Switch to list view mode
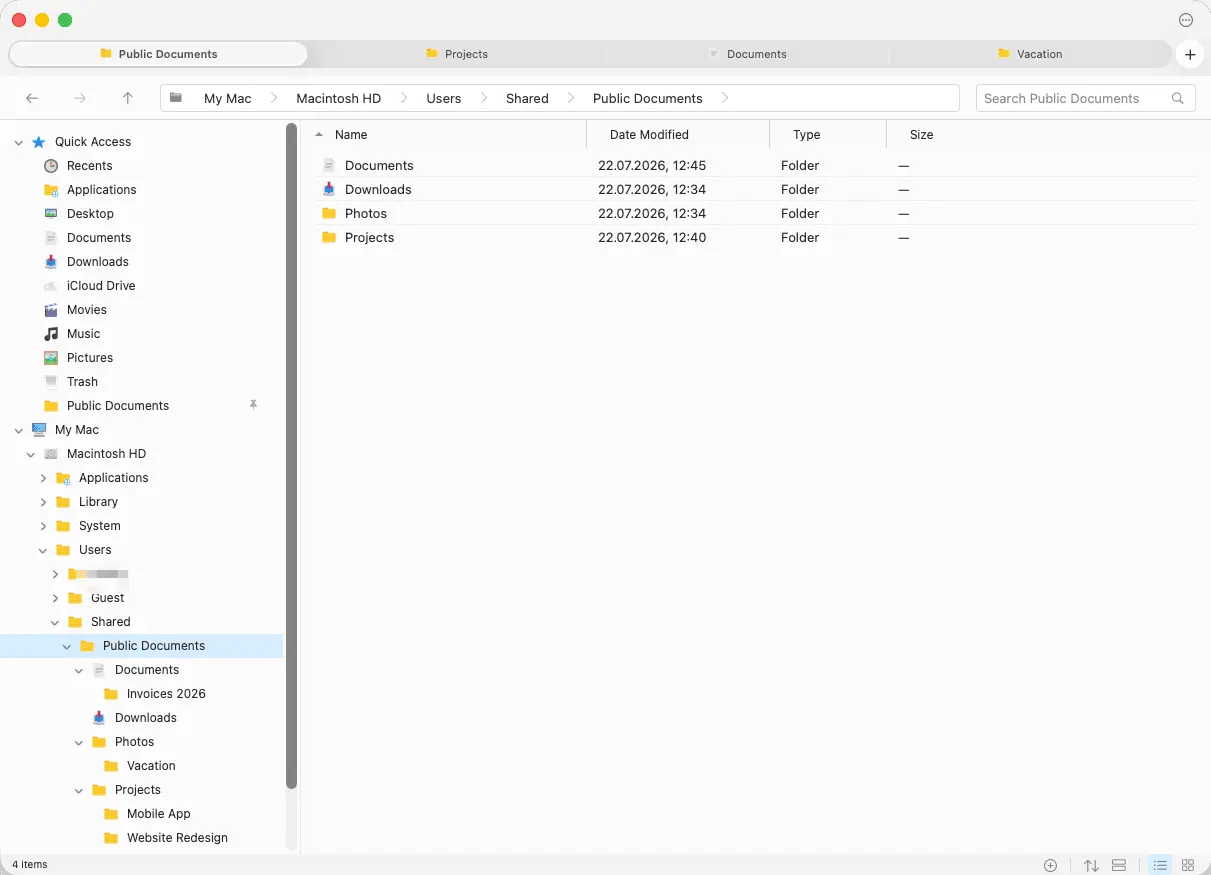This screenshot has height=875, width=1211. point(1160,865)
